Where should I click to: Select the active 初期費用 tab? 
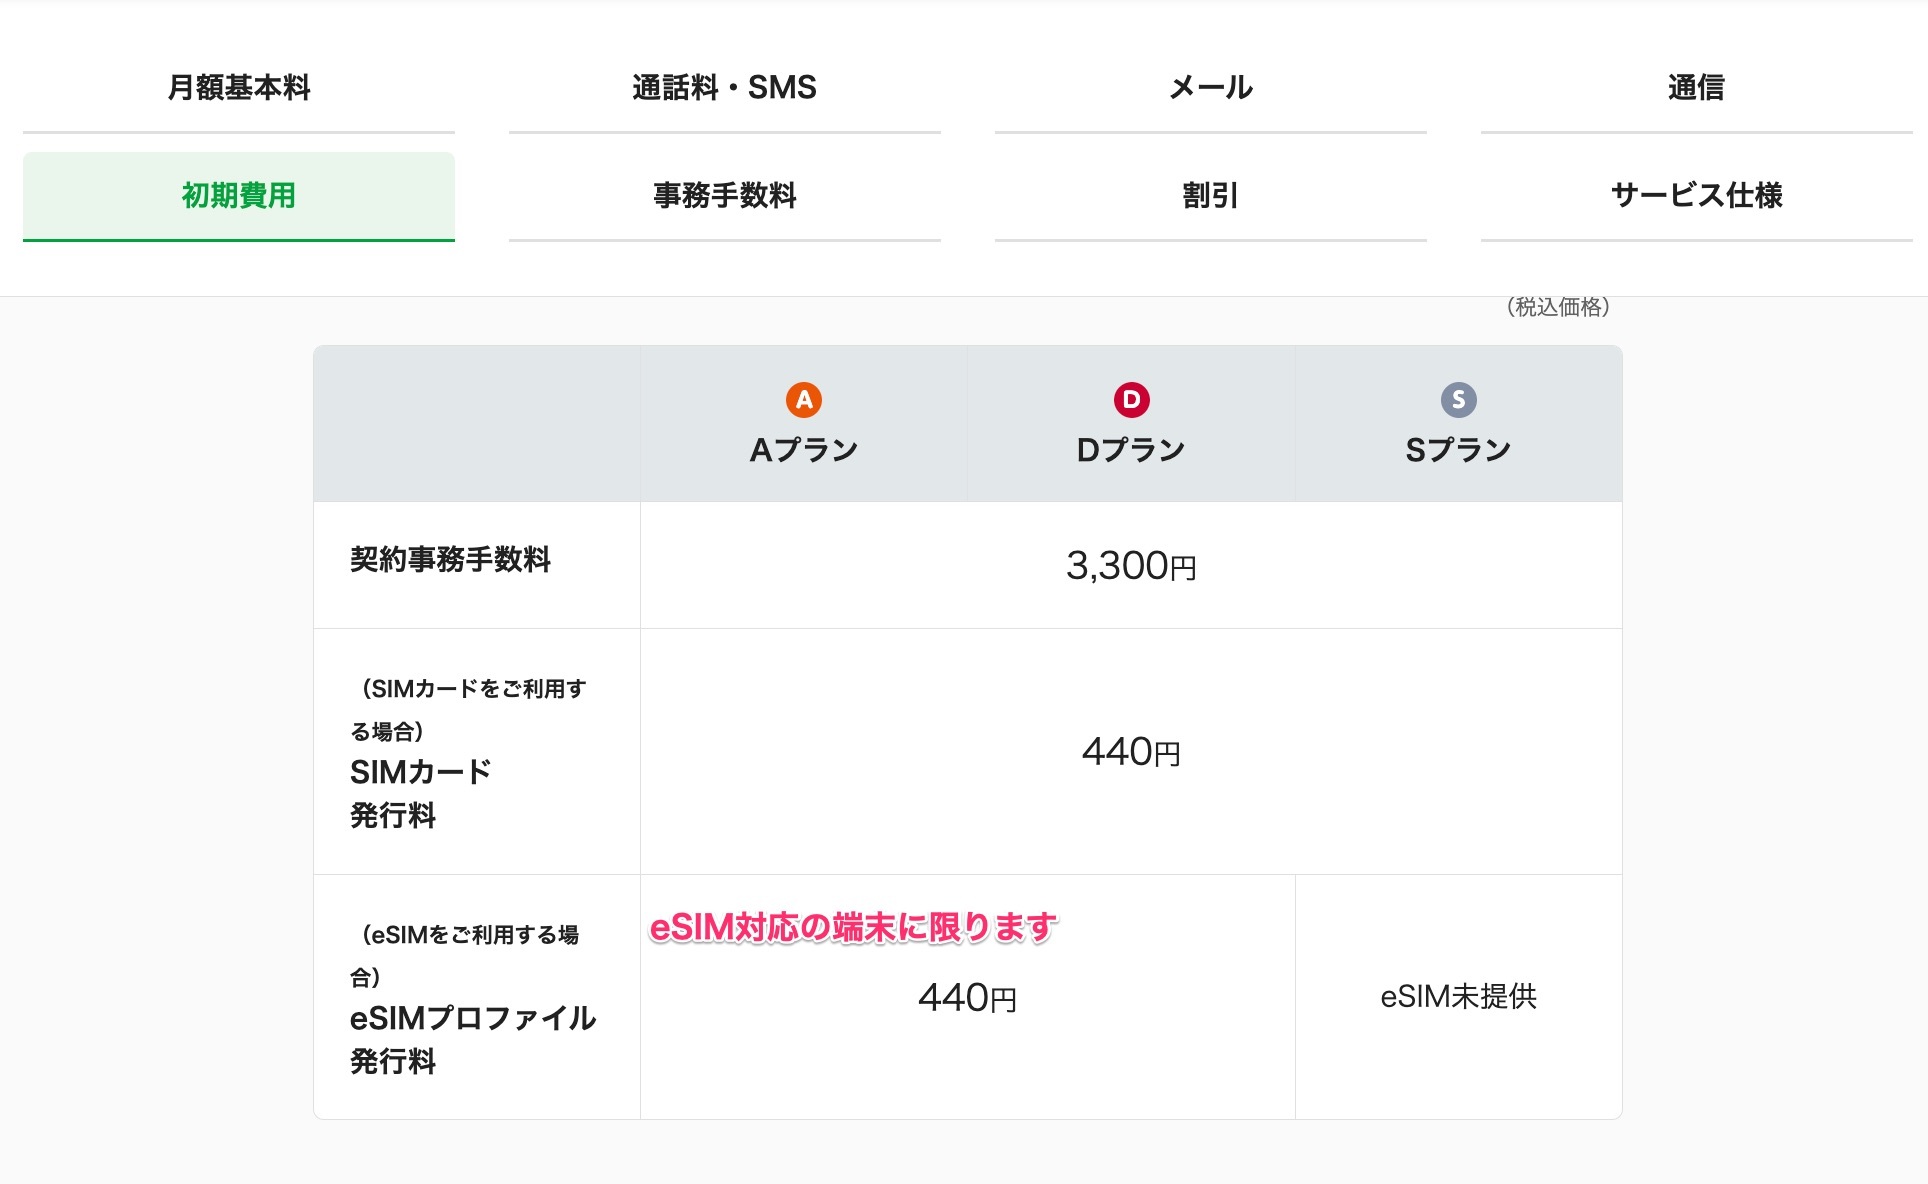239,196
